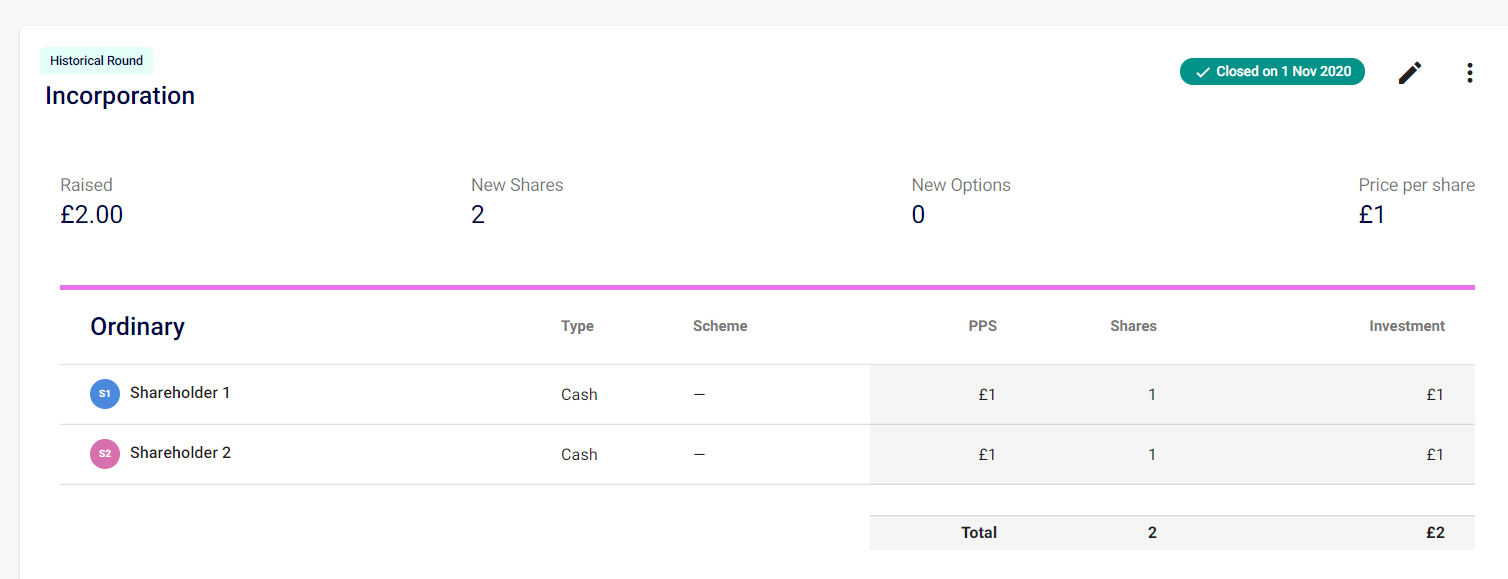Click the Shareholder 2 avatar icon

(105, 454)
